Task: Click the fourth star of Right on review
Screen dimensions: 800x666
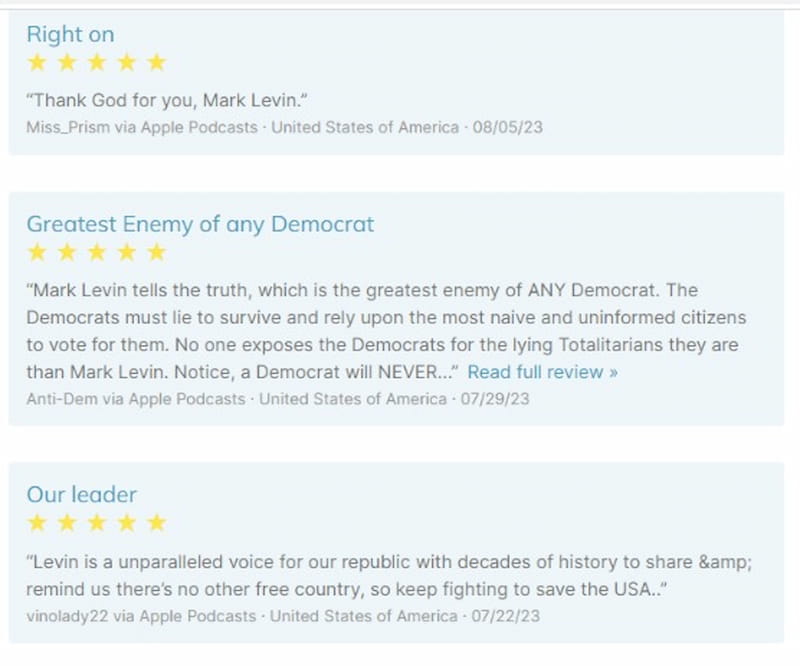Action: tap(127, 63)
